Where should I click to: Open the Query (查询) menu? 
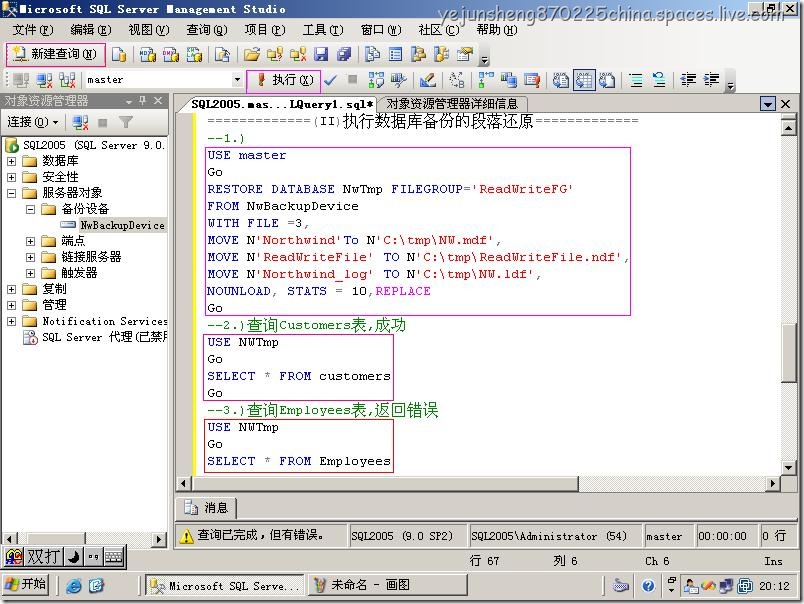207,30
